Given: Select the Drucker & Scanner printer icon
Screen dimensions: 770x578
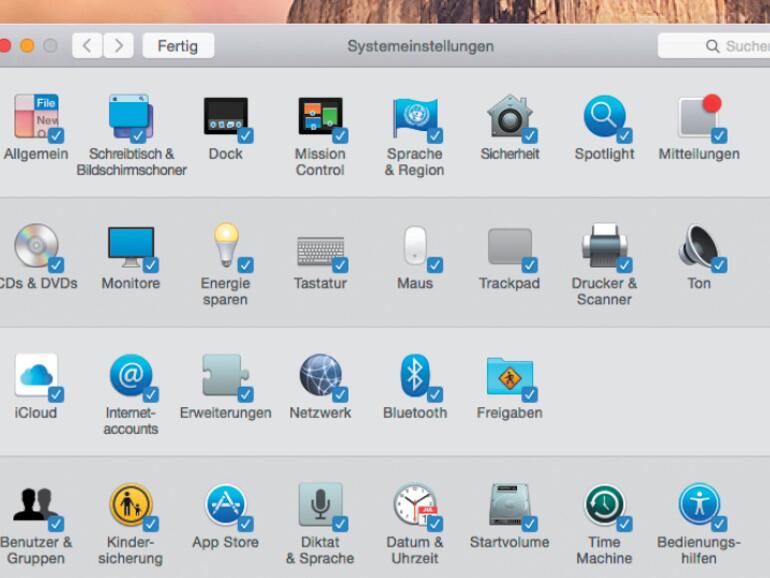Looking at the screenshot, I should [603, 245].
